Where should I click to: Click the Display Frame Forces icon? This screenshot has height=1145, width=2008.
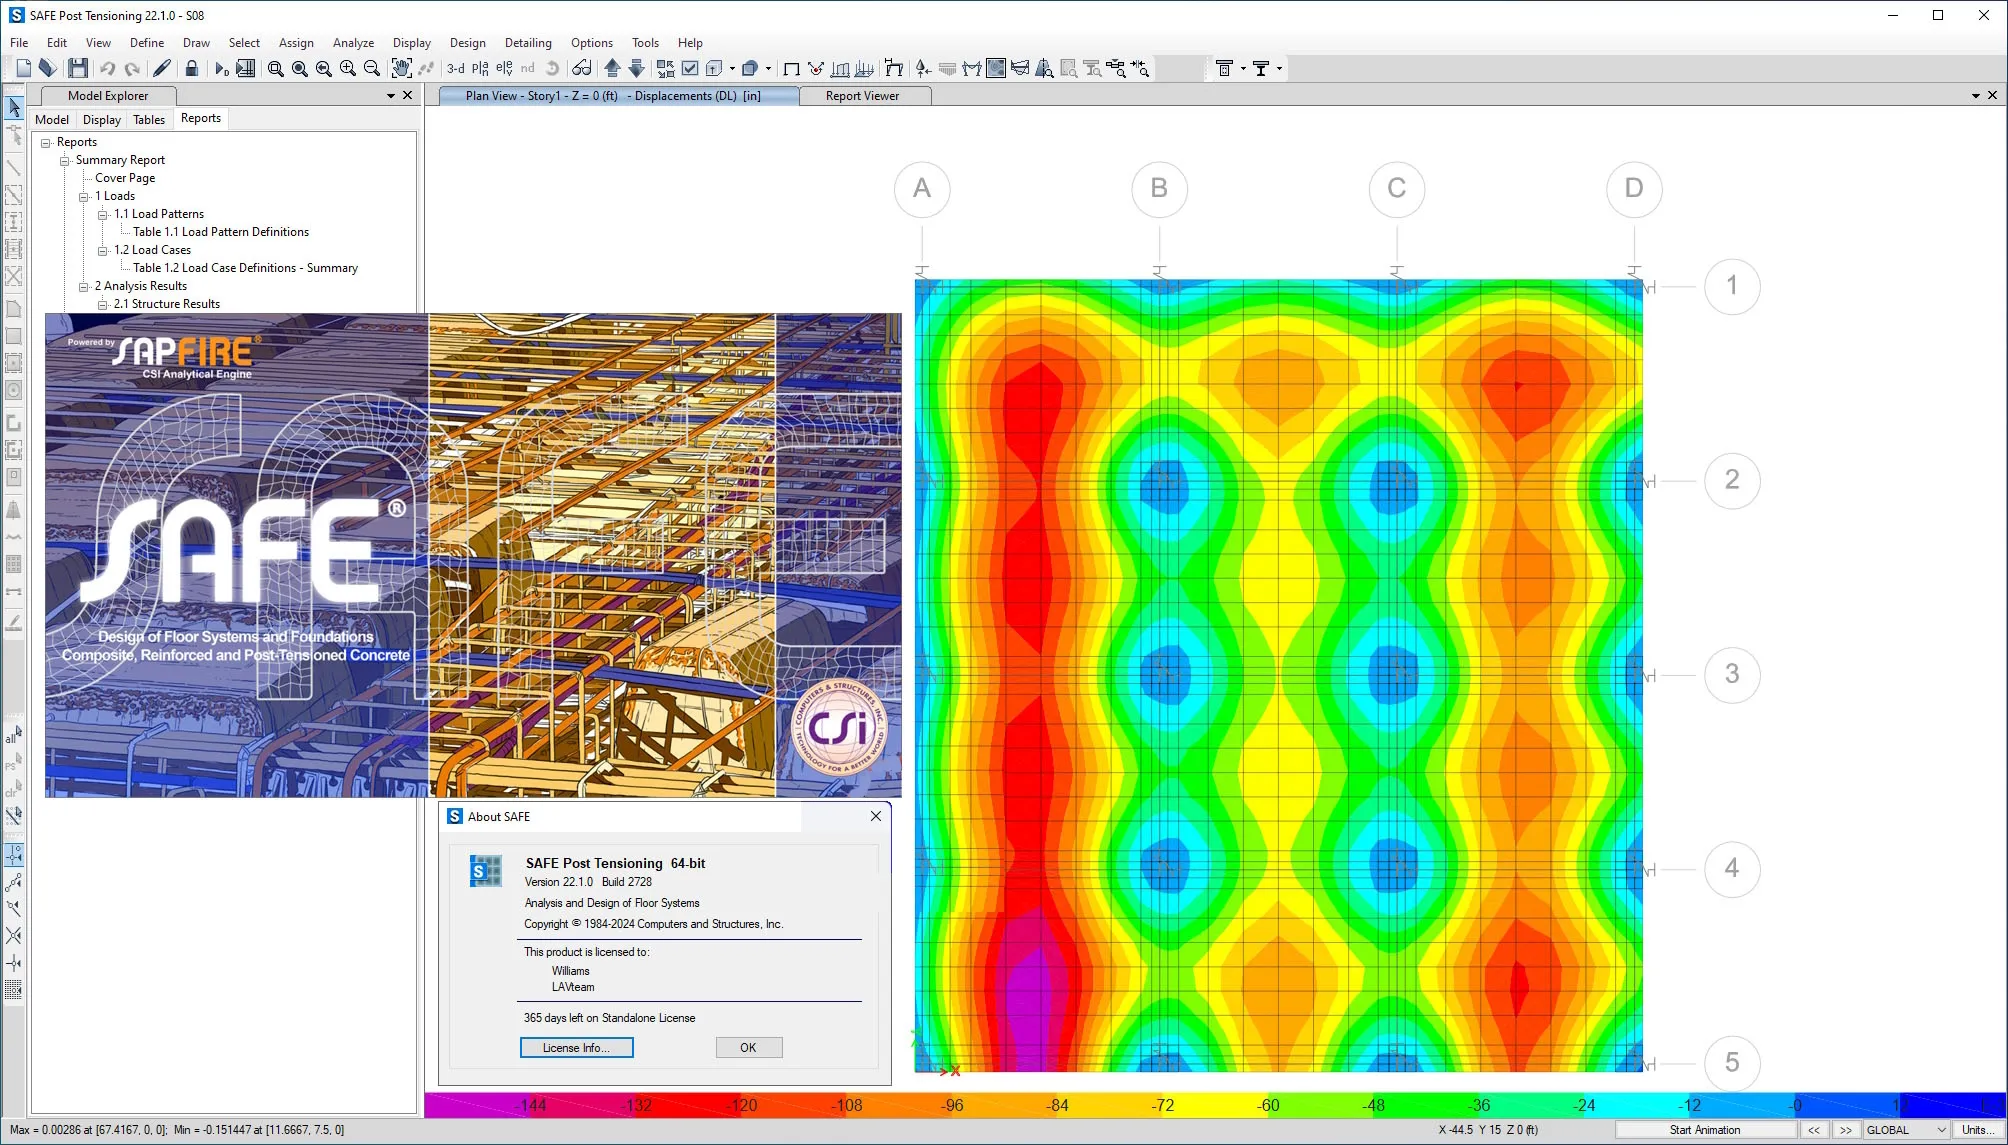[x=972, y=68]
